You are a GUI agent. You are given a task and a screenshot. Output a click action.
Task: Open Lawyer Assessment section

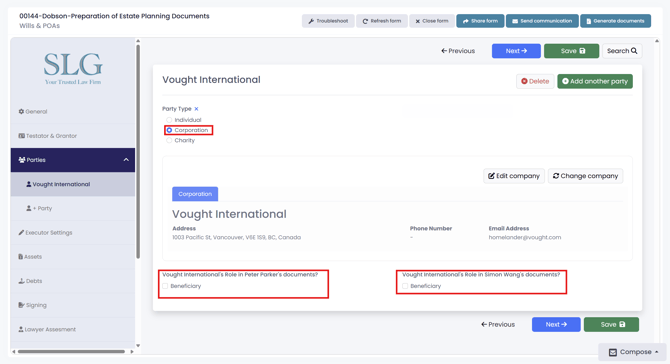[x=73, y=329]
